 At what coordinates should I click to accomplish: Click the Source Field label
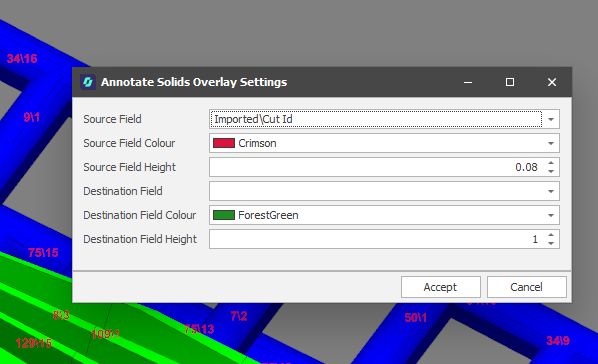(x=112, y=119)
